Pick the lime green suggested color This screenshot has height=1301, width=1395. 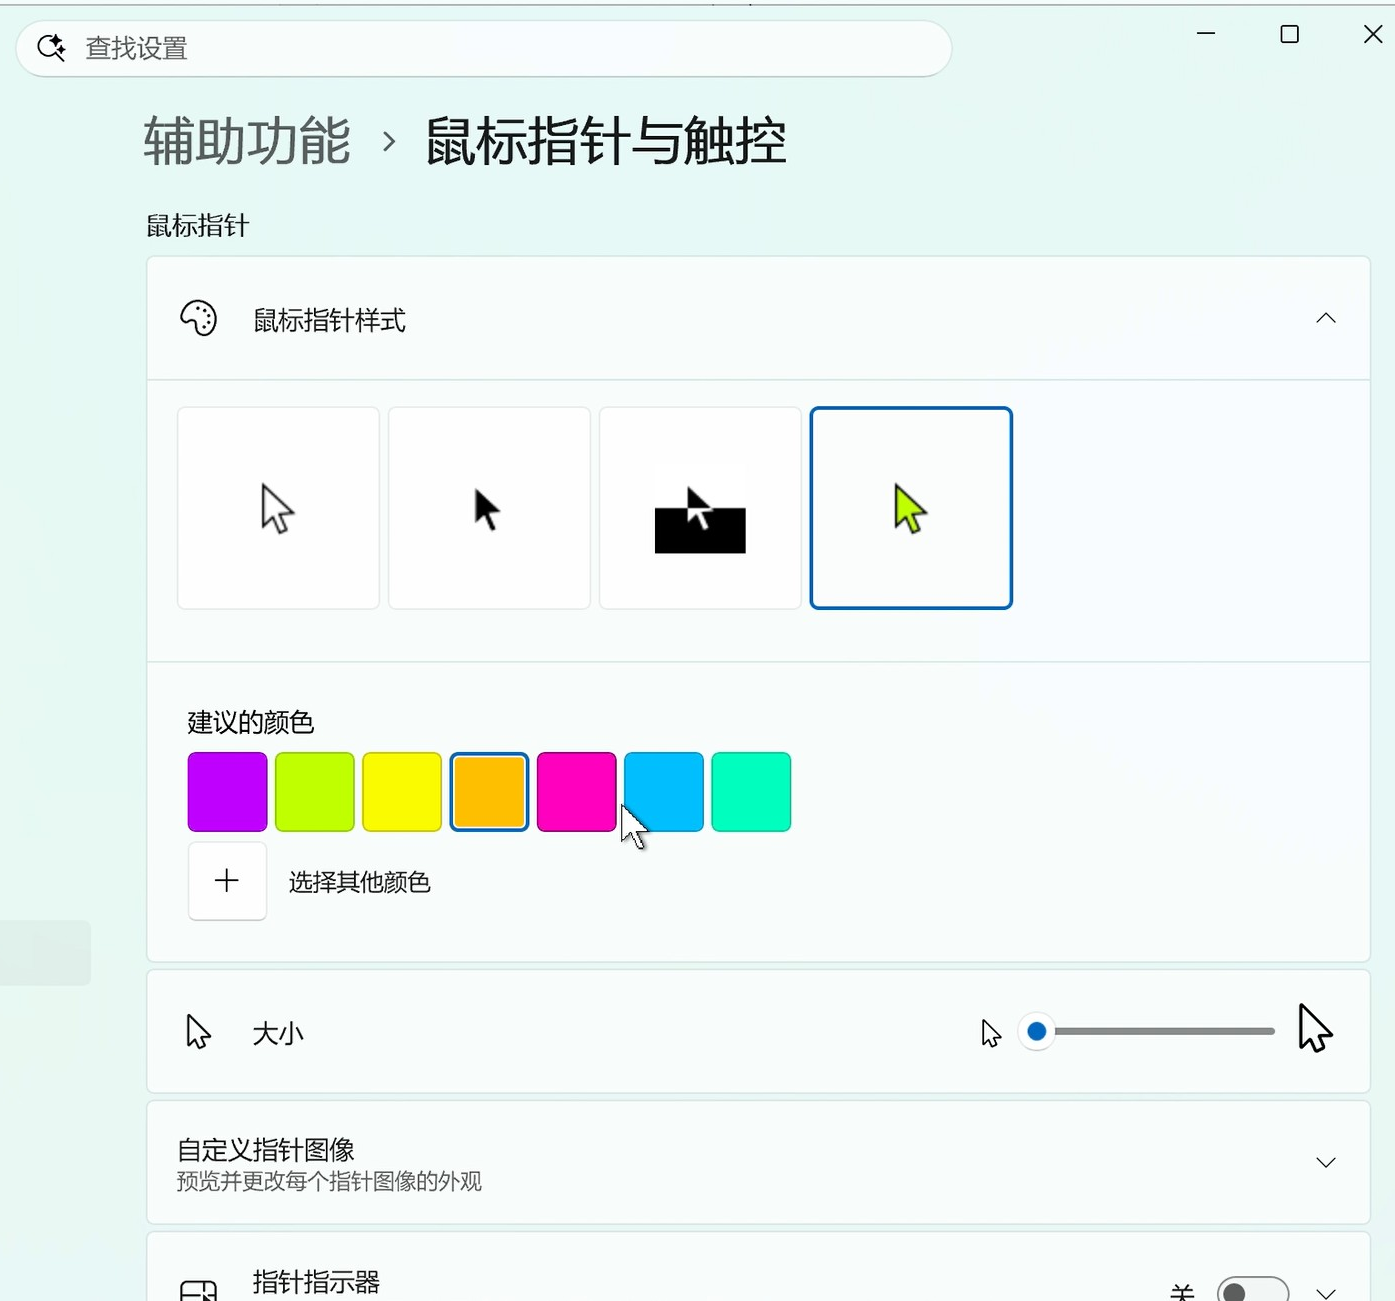[x=315, y=792]
